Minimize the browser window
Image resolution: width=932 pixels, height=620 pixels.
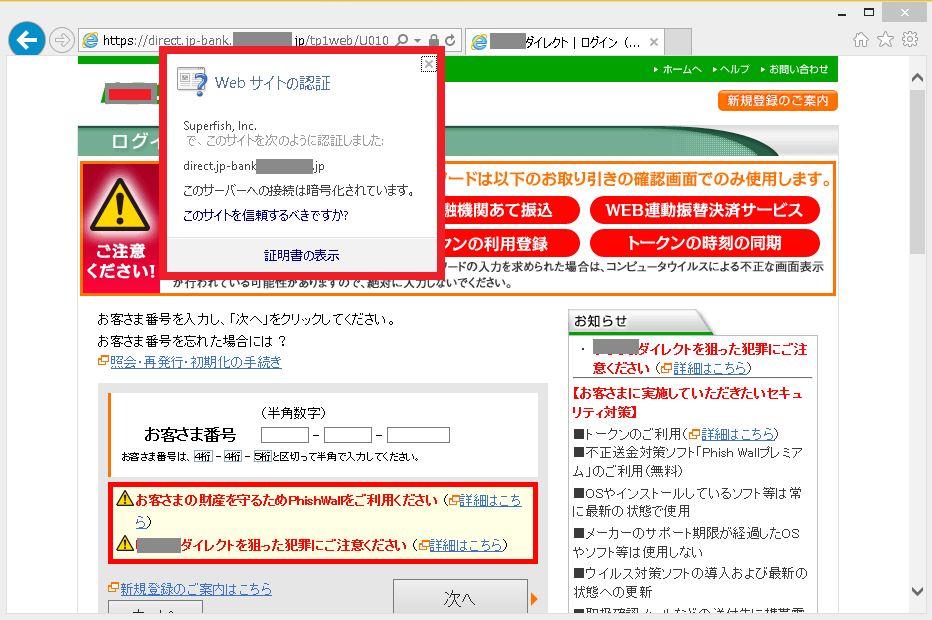[842, 13]
